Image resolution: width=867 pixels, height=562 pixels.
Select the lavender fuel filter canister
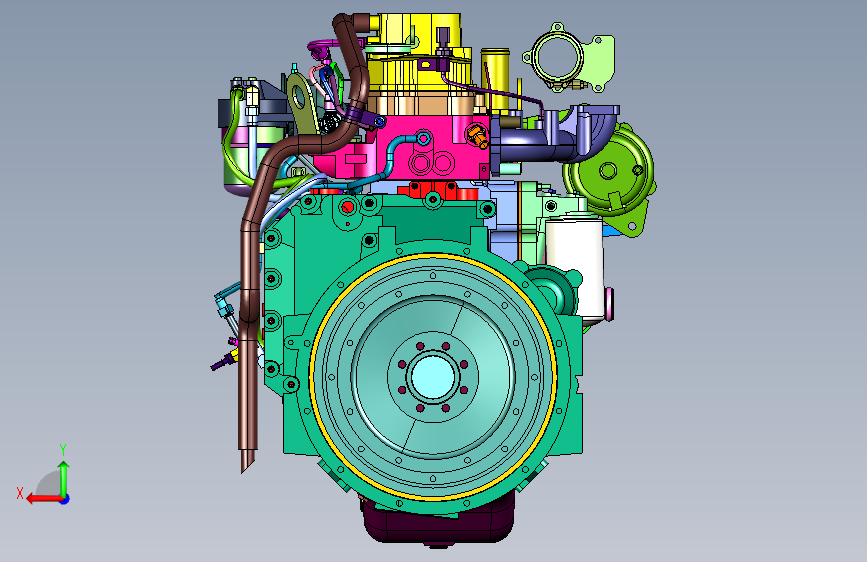(x=242, y=160)
